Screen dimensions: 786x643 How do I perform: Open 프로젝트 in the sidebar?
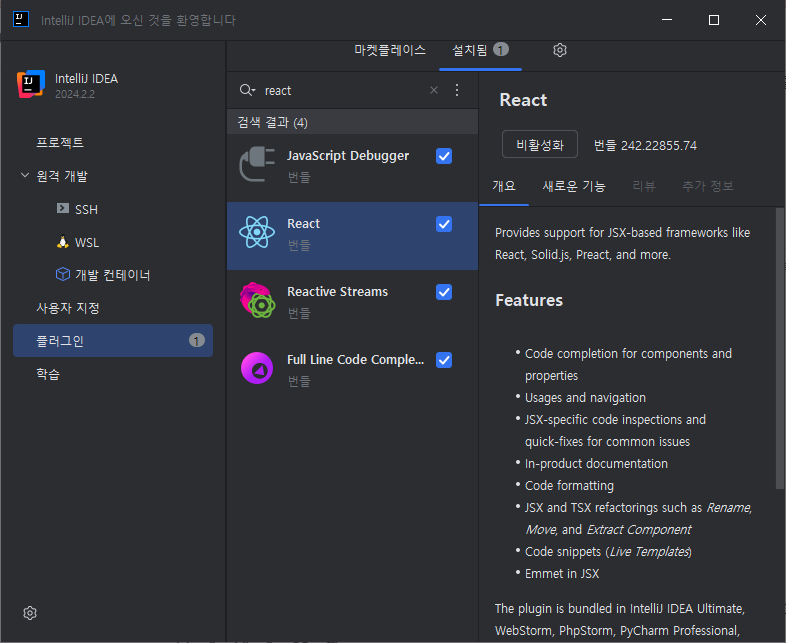coord(60,142)
